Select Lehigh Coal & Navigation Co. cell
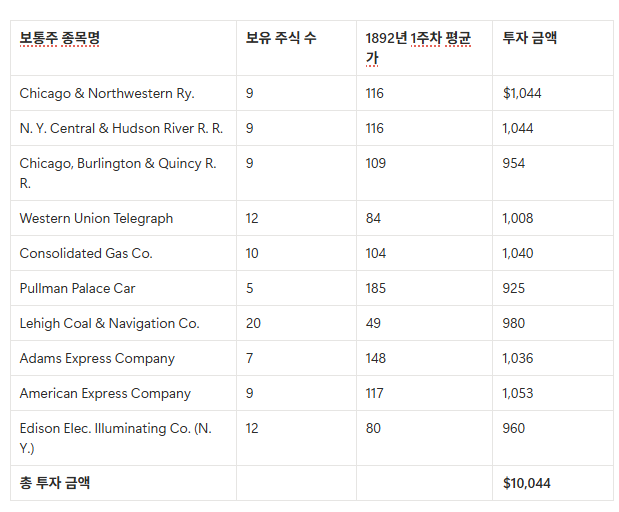Viewport: 619px width, 512px height. 109,323
